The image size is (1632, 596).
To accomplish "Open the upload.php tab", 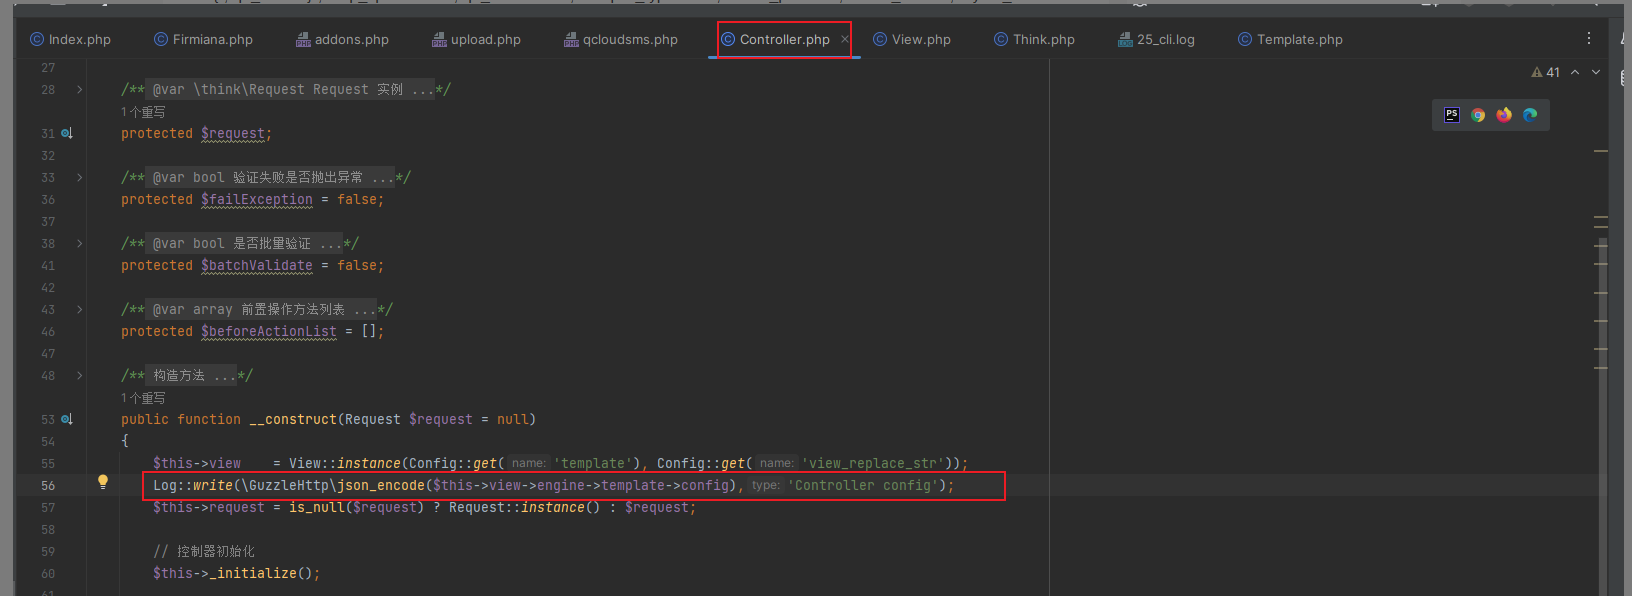I will 476,40.
